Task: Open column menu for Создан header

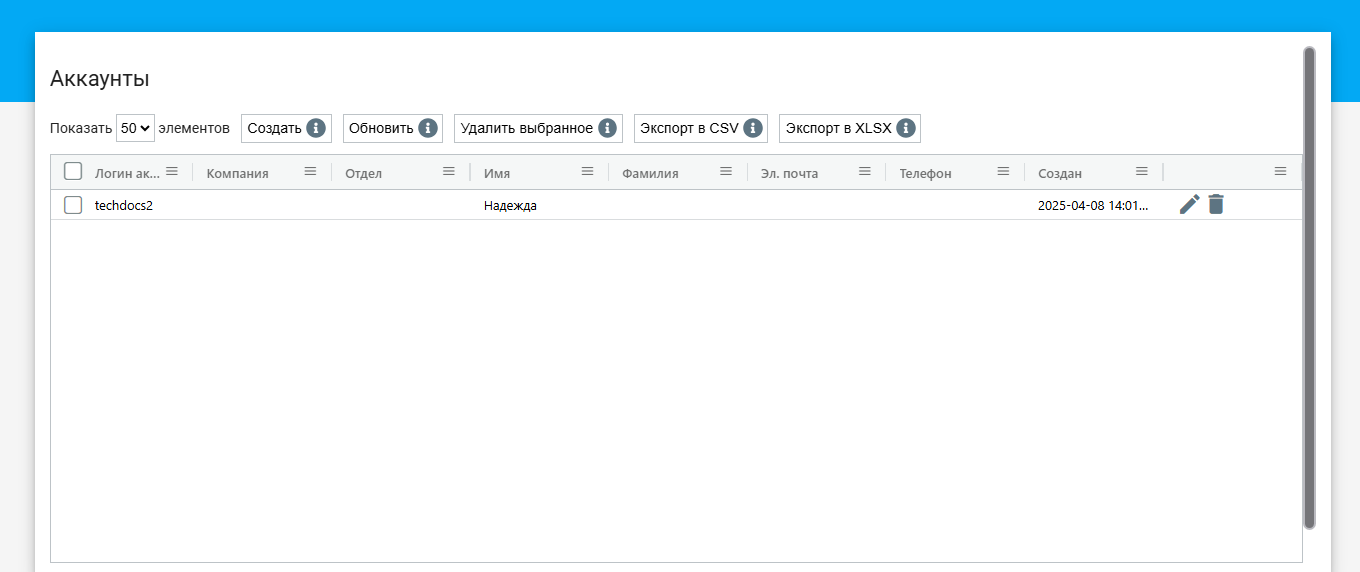Action: 1142,172
